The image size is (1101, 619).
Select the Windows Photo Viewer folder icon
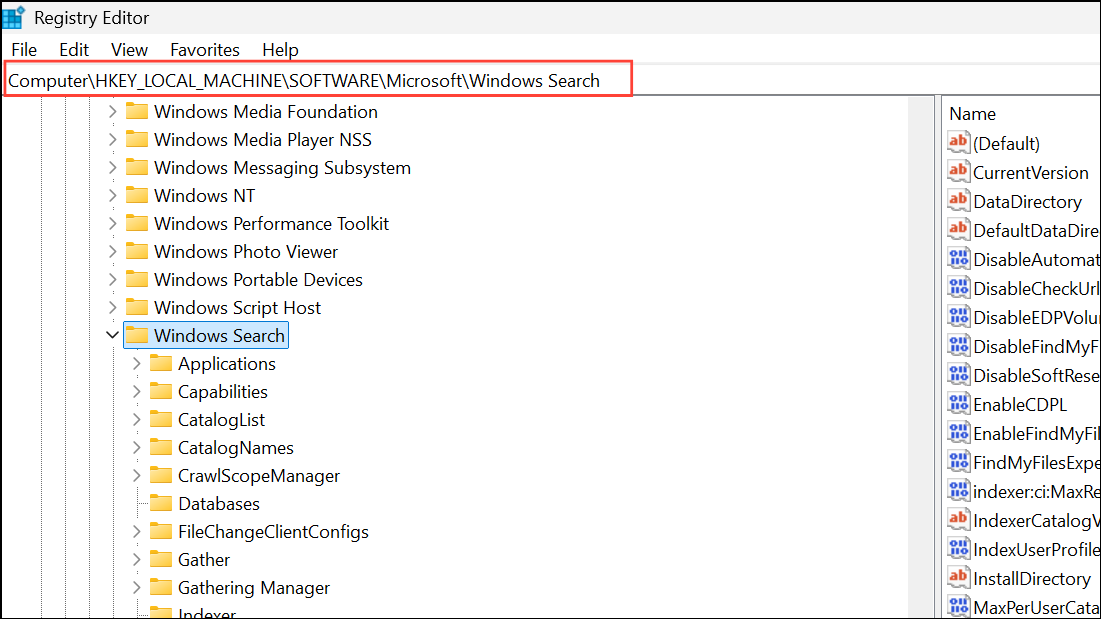pos(136,251)
